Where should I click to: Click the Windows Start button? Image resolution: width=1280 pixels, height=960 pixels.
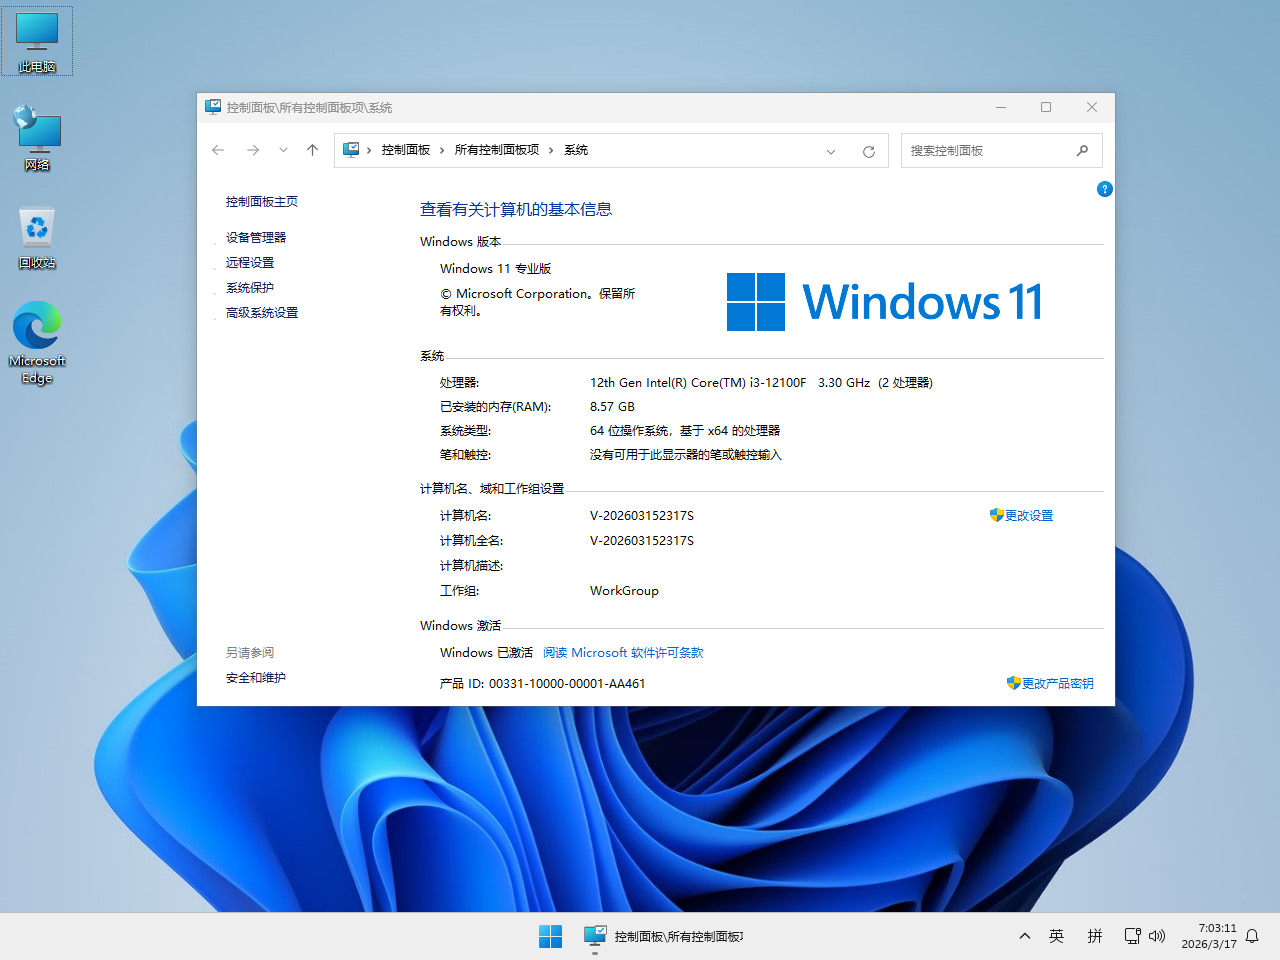[550, 936]
